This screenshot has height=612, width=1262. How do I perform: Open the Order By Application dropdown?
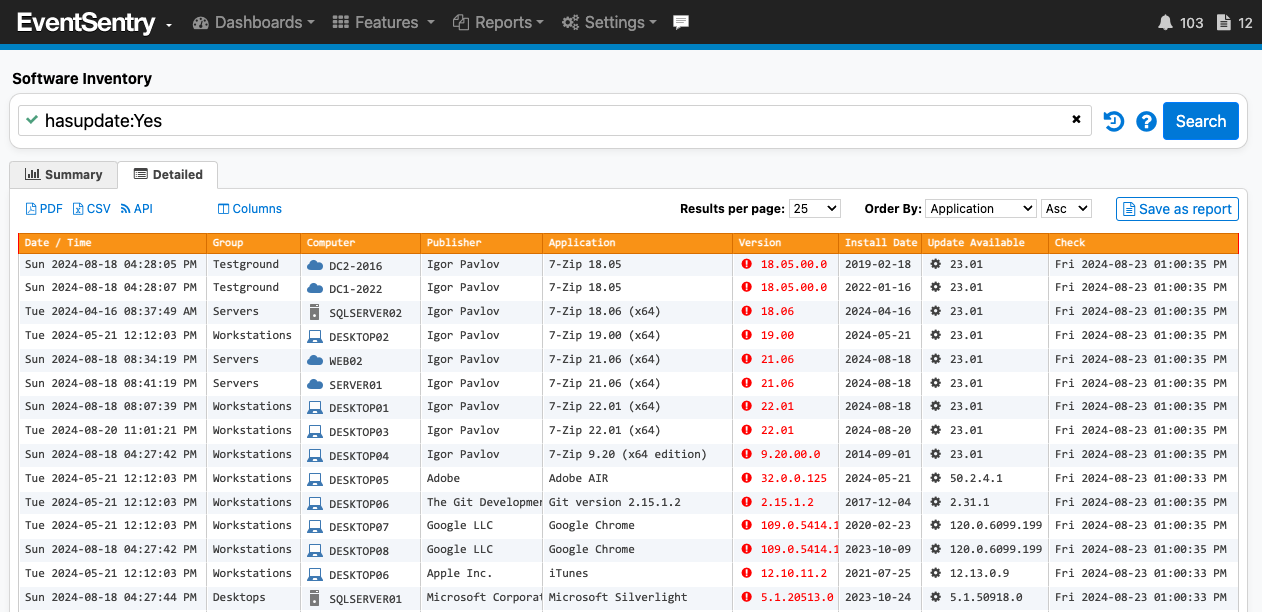tap(981, 209)
